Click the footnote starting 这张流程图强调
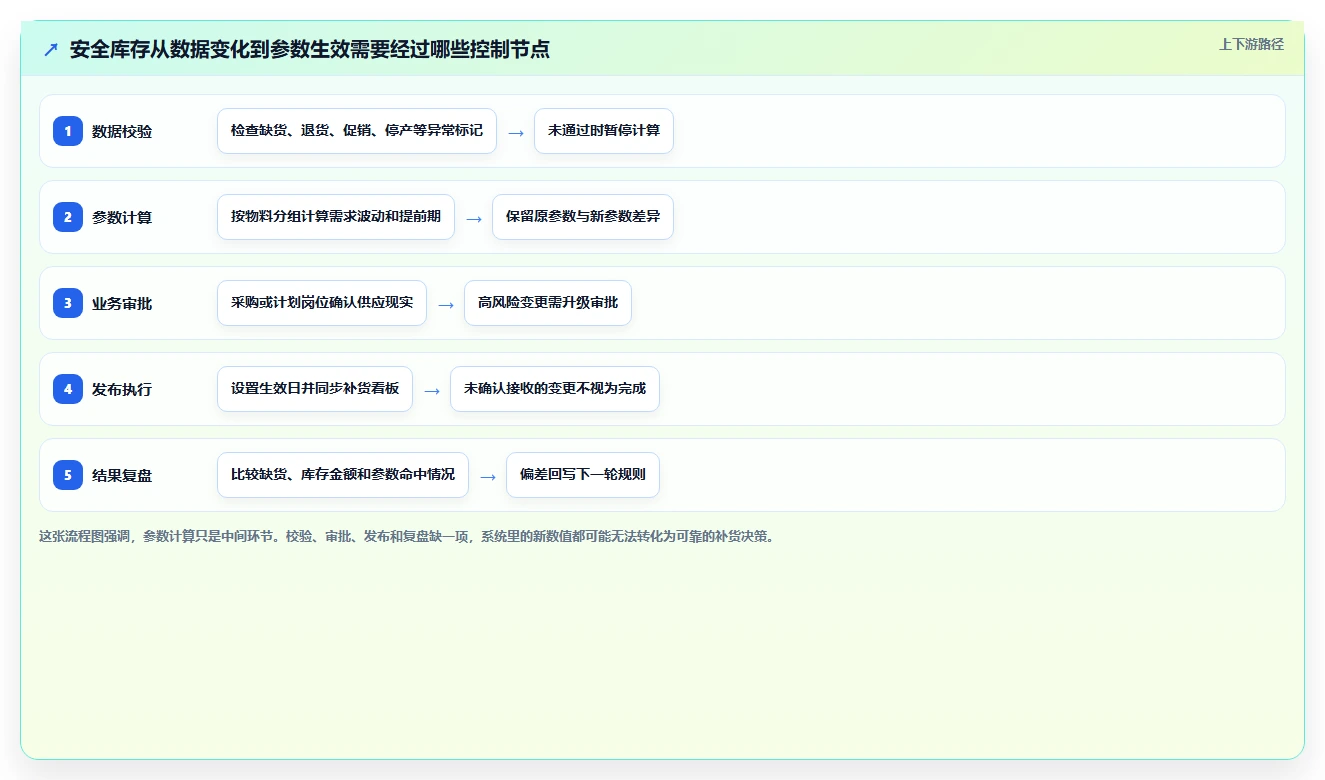This screenshot has width=1325, height=780. [407, 536]
